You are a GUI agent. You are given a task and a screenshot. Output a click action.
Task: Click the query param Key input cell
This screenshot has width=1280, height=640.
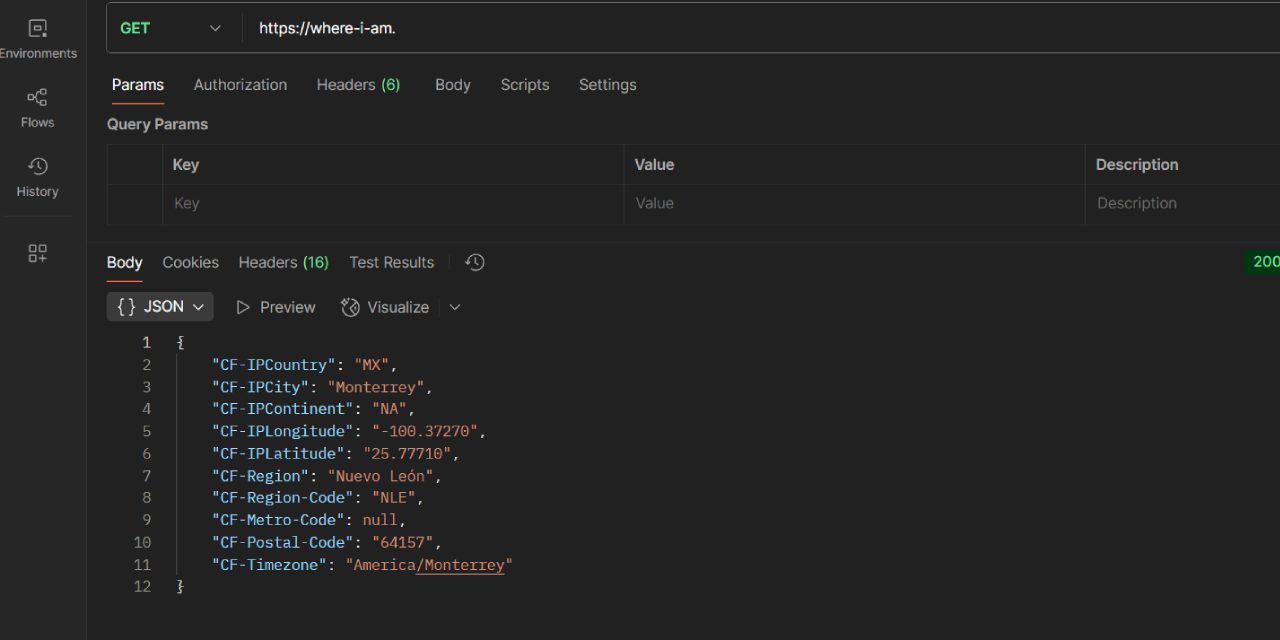[393, 203]
